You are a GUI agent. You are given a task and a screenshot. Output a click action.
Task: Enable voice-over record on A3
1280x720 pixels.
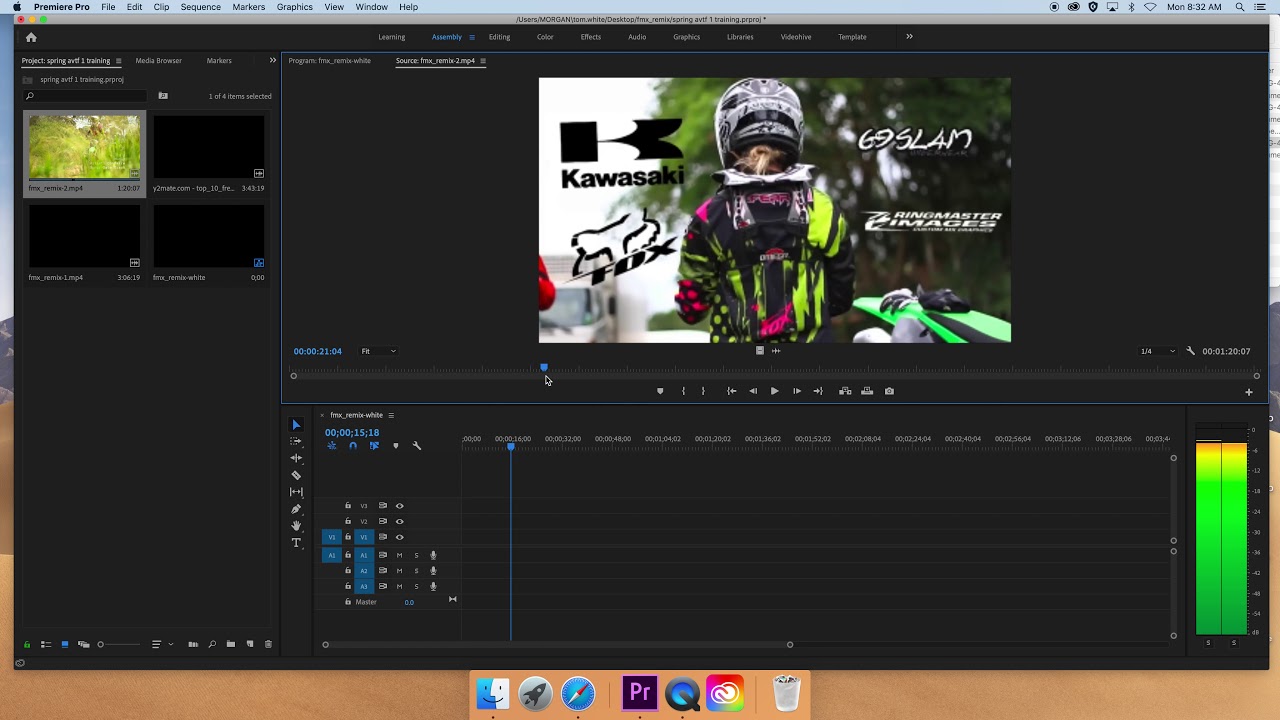[x=433, y=586]
